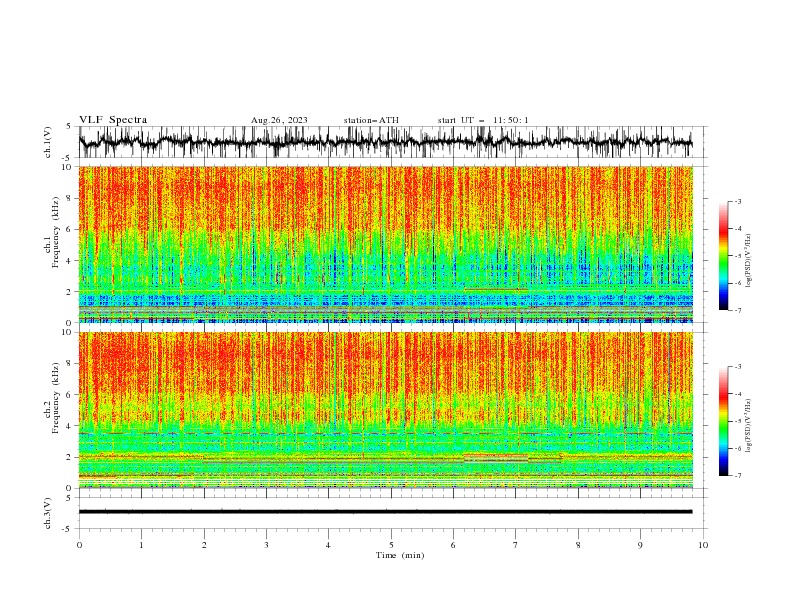Click inside the ch.2 spectrogram panel

(x=386, y=410)
